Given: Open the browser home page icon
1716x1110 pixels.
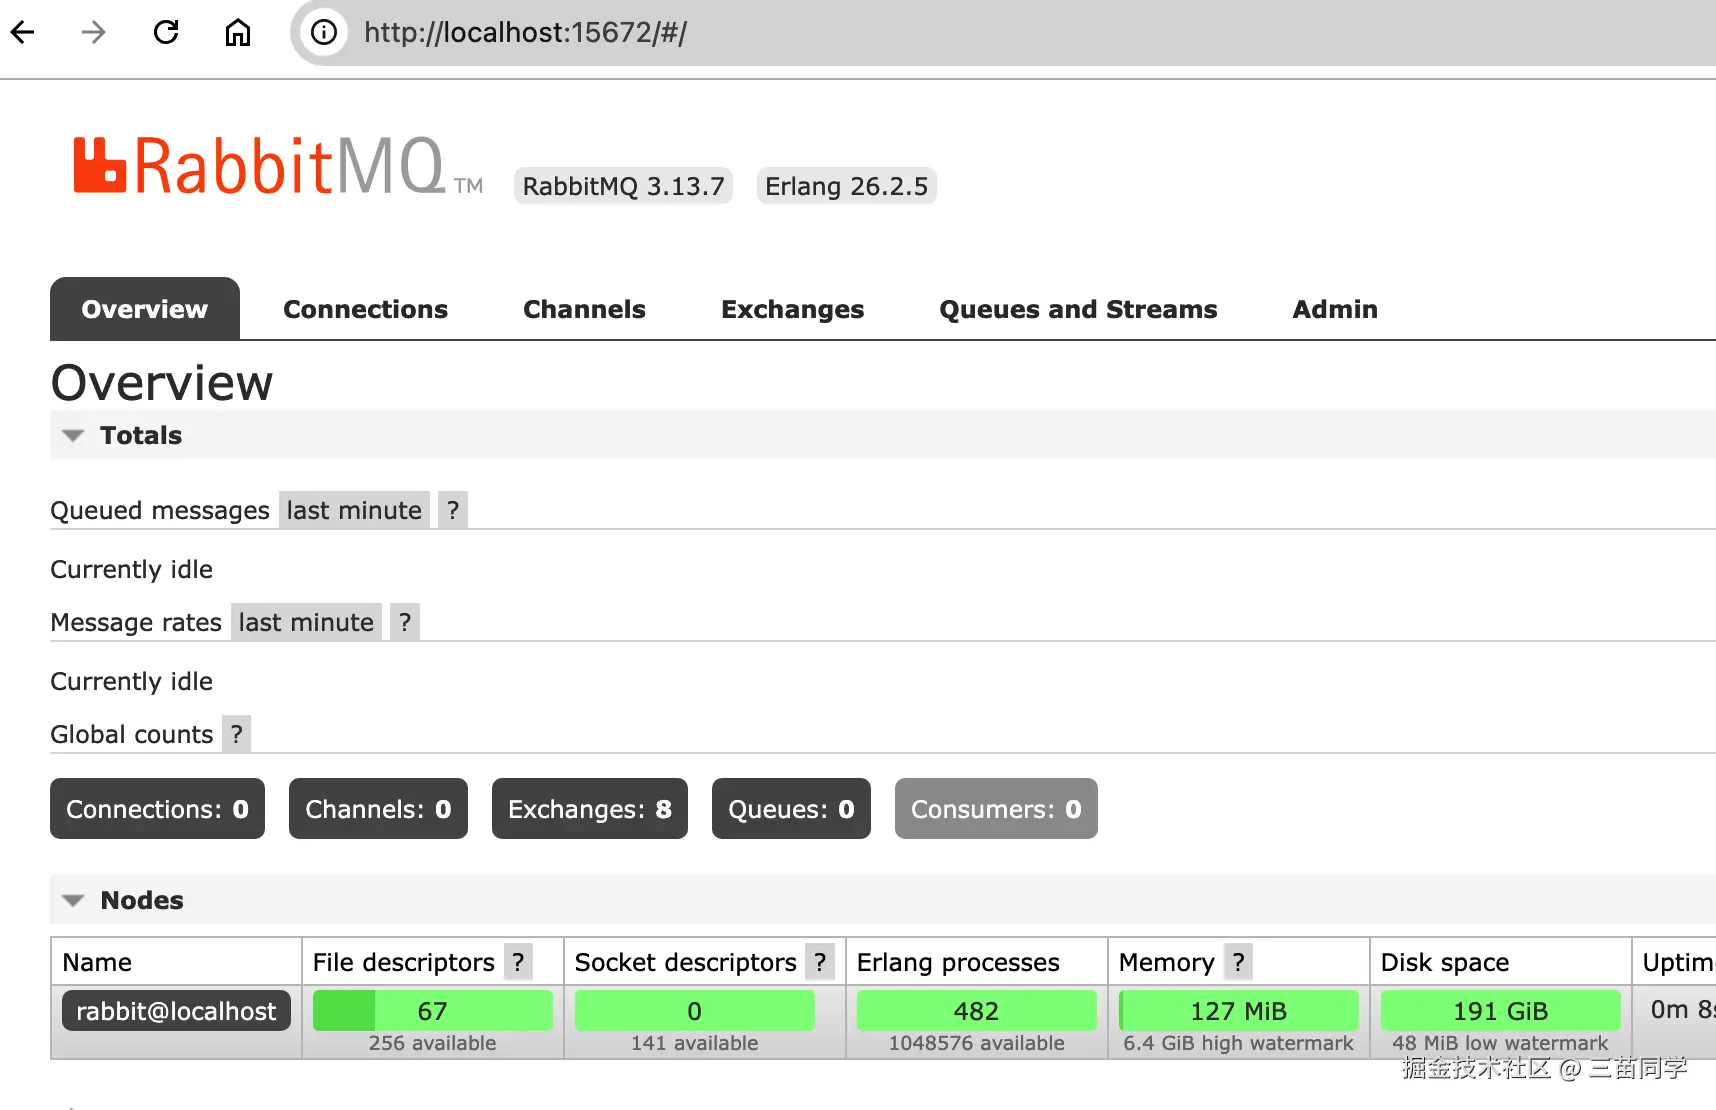Looking at the screenshot, I should coord(238,33).
